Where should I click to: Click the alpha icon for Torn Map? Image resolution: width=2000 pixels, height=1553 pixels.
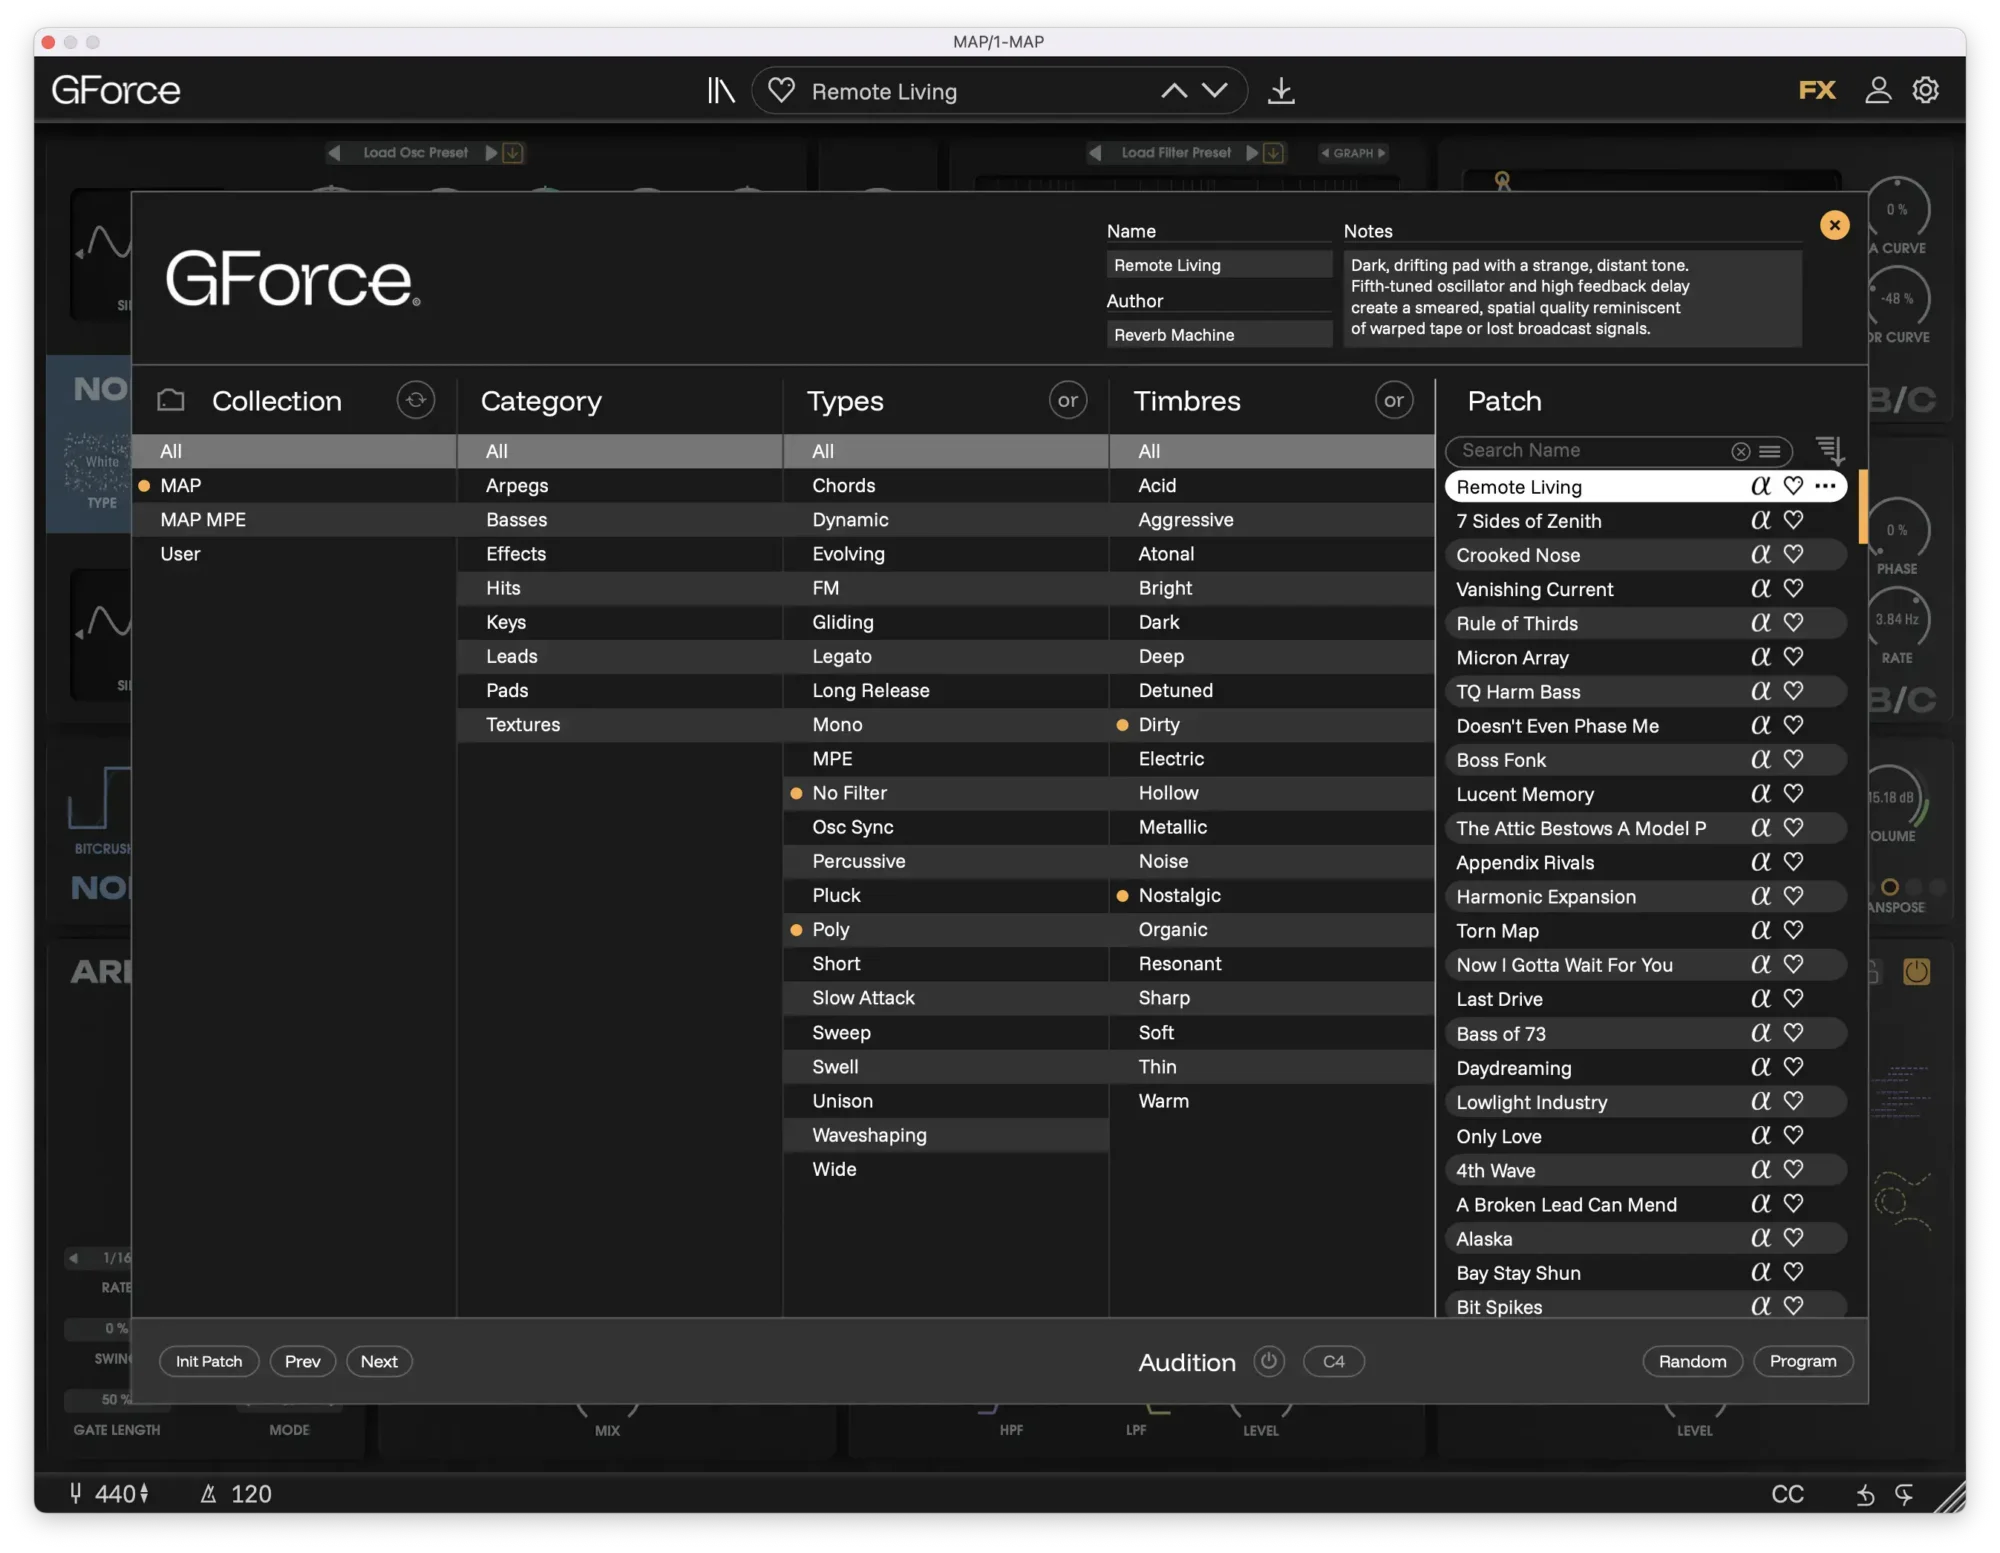coord(1761,930)
